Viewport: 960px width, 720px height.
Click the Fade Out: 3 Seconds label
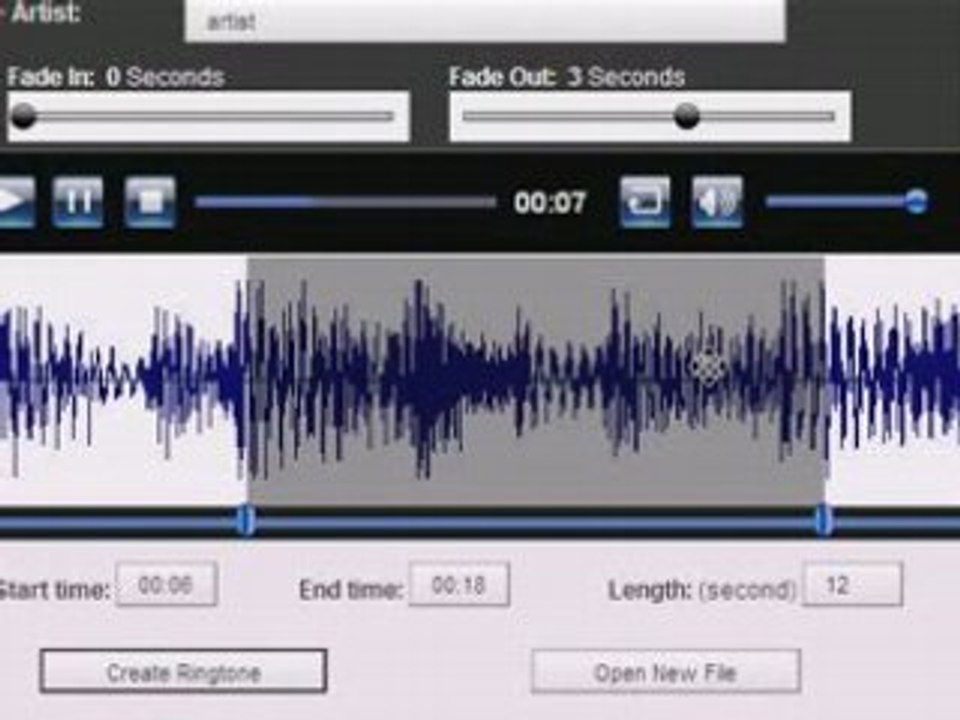[567, 77]
